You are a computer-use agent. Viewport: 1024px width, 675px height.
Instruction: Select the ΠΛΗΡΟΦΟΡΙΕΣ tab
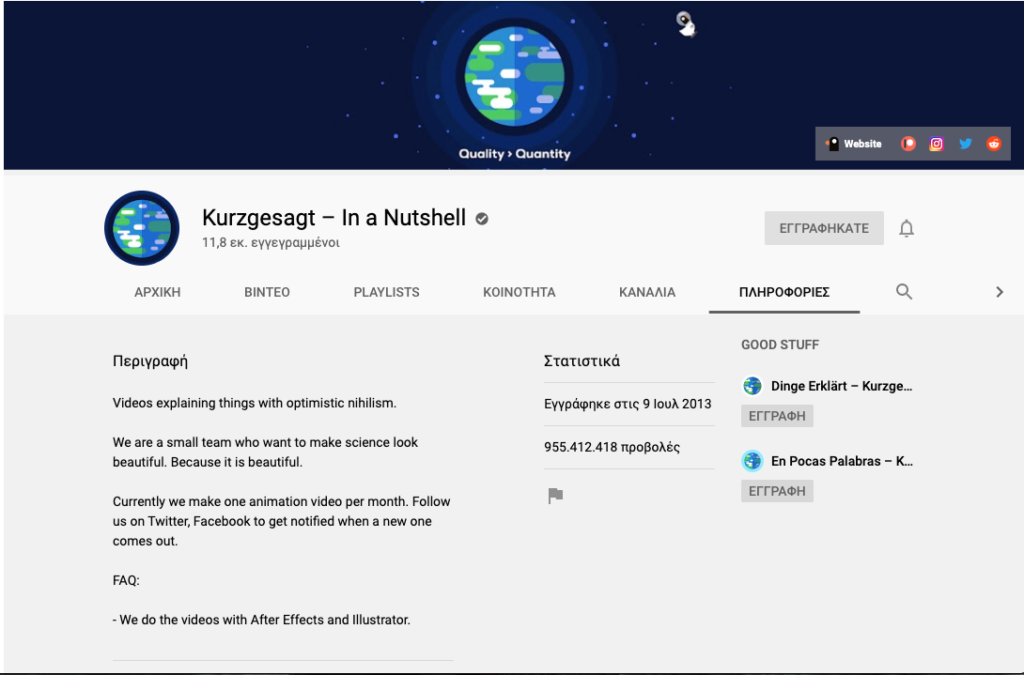click(784, 292)
